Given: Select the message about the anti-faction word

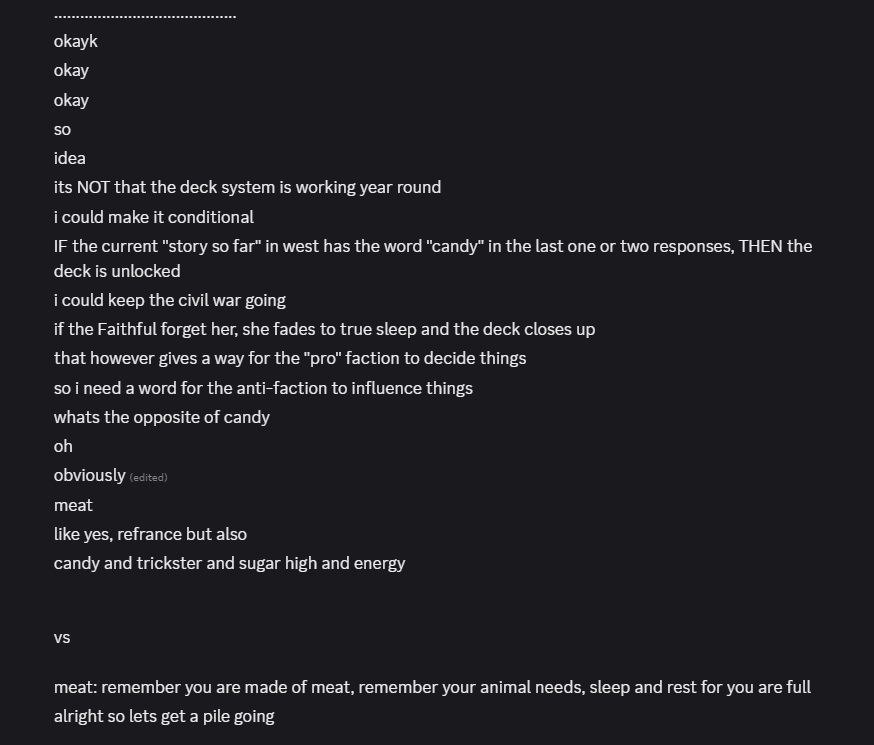Looking at the screenshot, I should pyautogui.click(x=263, y=388).
